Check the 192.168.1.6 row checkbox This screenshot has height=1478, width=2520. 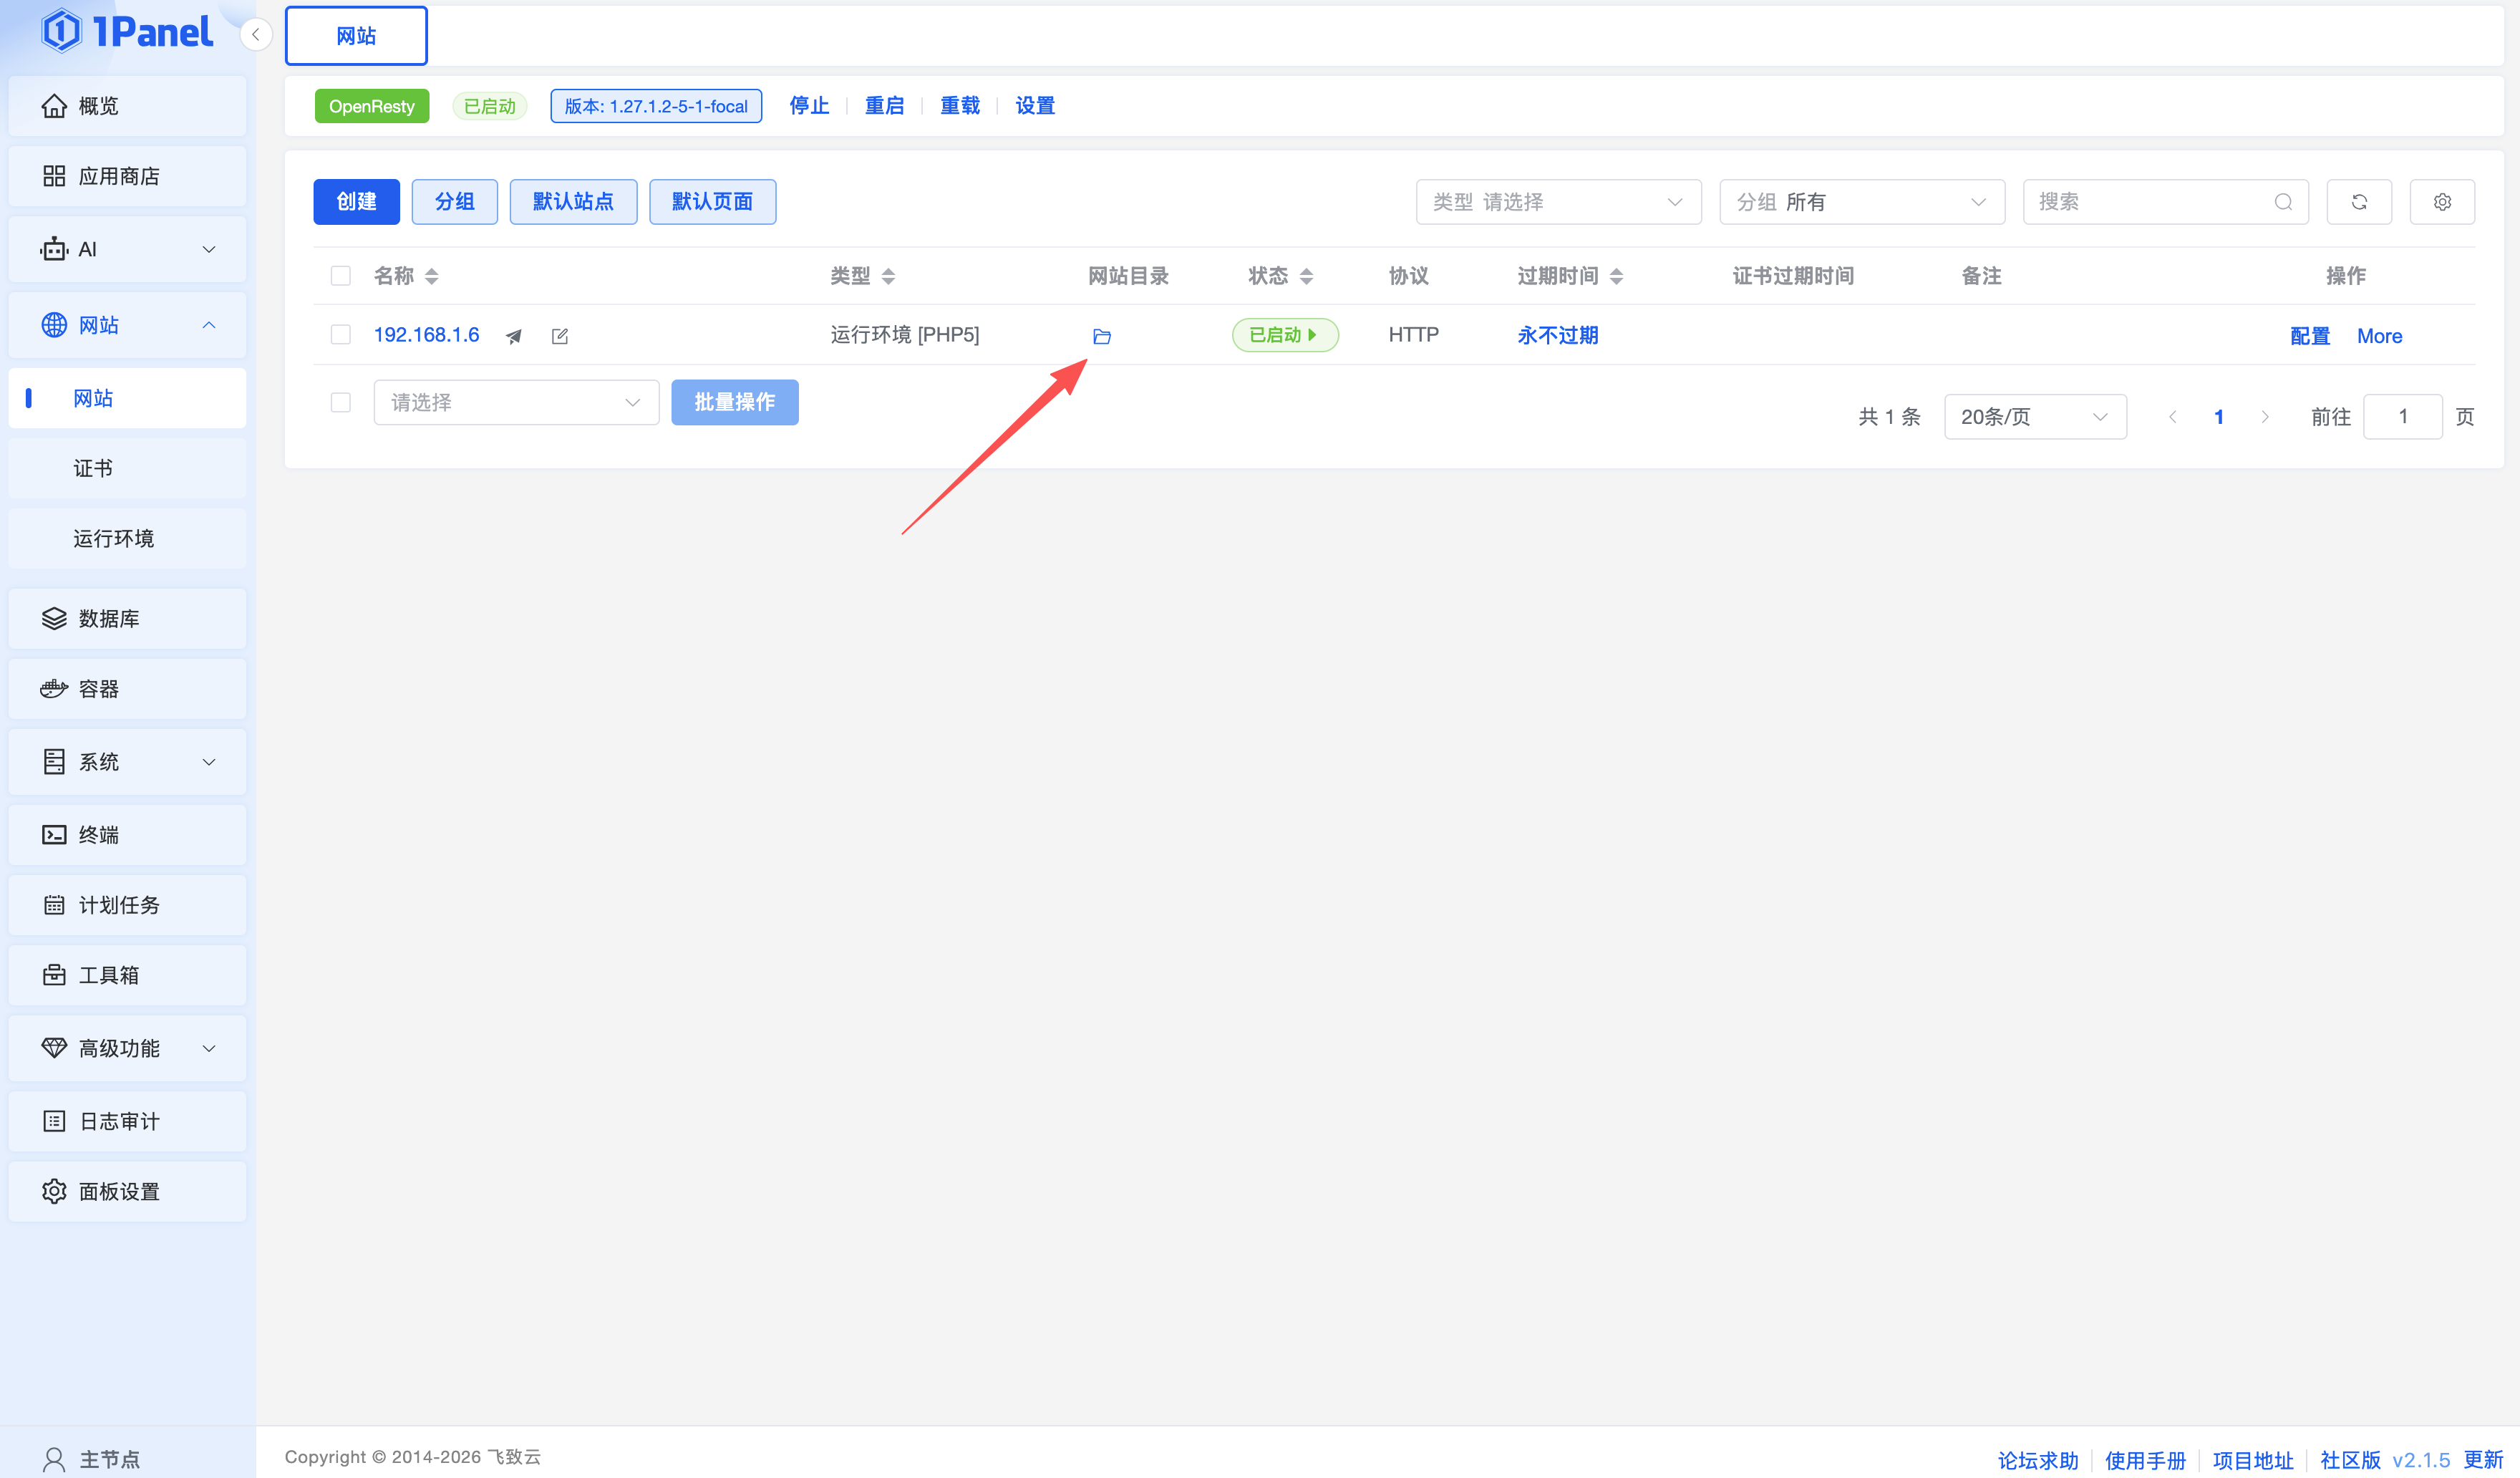pyautogui.click(x=341, y=335)
